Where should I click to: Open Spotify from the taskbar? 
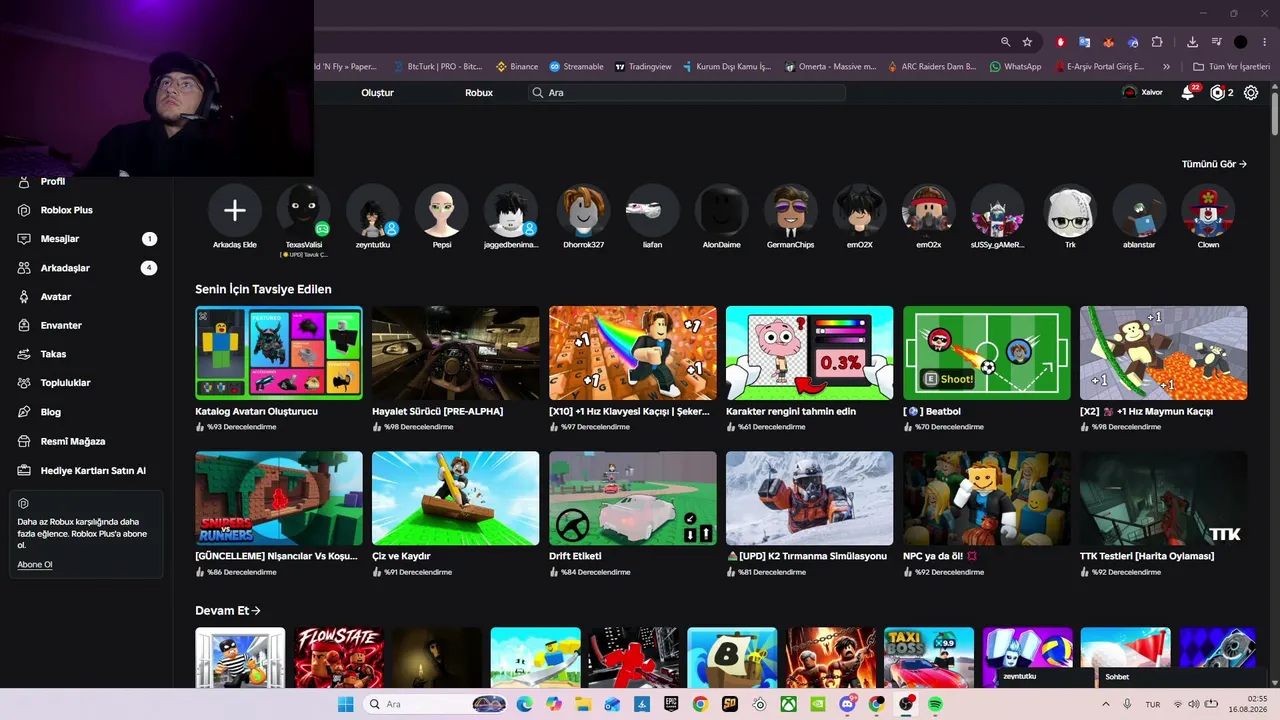[935, 704]
